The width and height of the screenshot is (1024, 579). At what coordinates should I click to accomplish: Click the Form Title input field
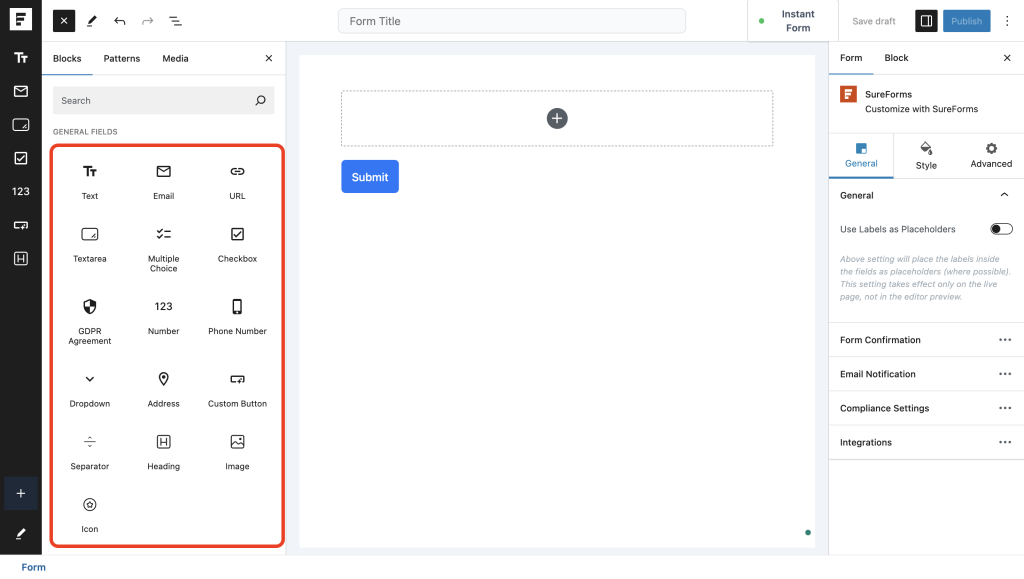pos(511,20)
